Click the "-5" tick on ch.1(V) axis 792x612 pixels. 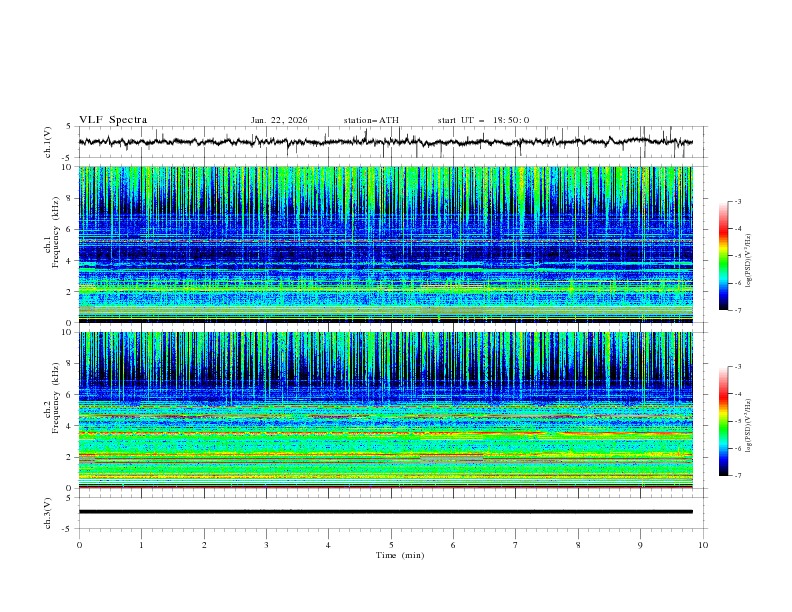(68, 157)
